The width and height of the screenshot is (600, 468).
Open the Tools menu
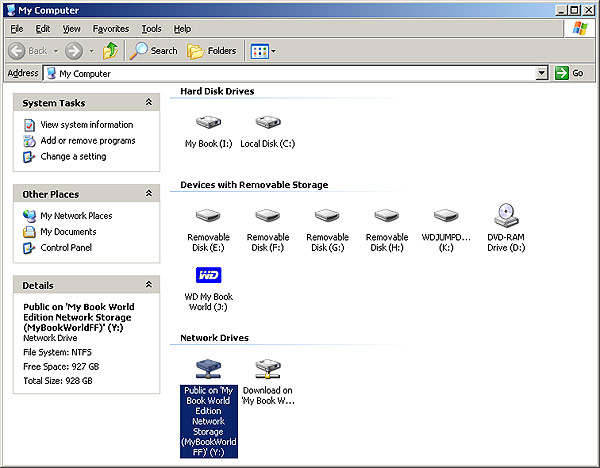(x=151, y=29)
